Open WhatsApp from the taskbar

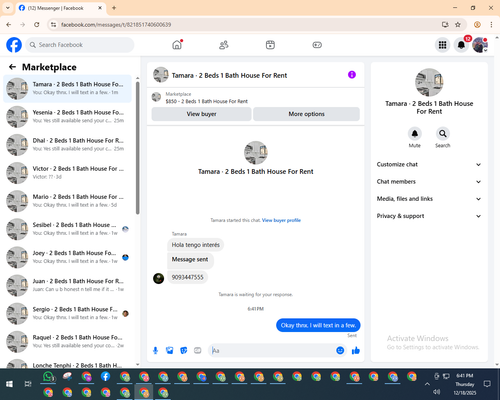[49, 377]
